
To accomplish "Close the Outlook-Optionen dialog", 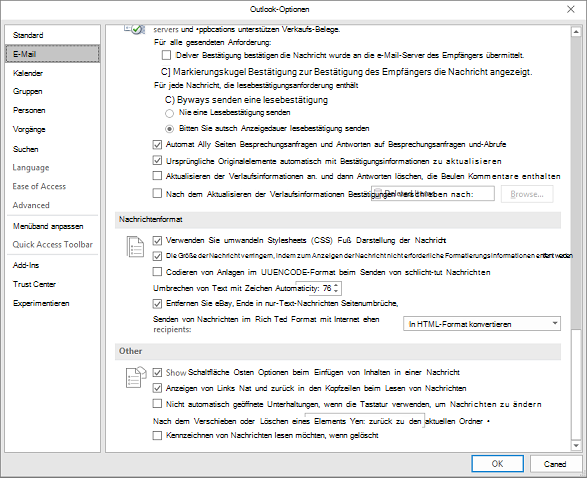I will [x=571, y=9].
